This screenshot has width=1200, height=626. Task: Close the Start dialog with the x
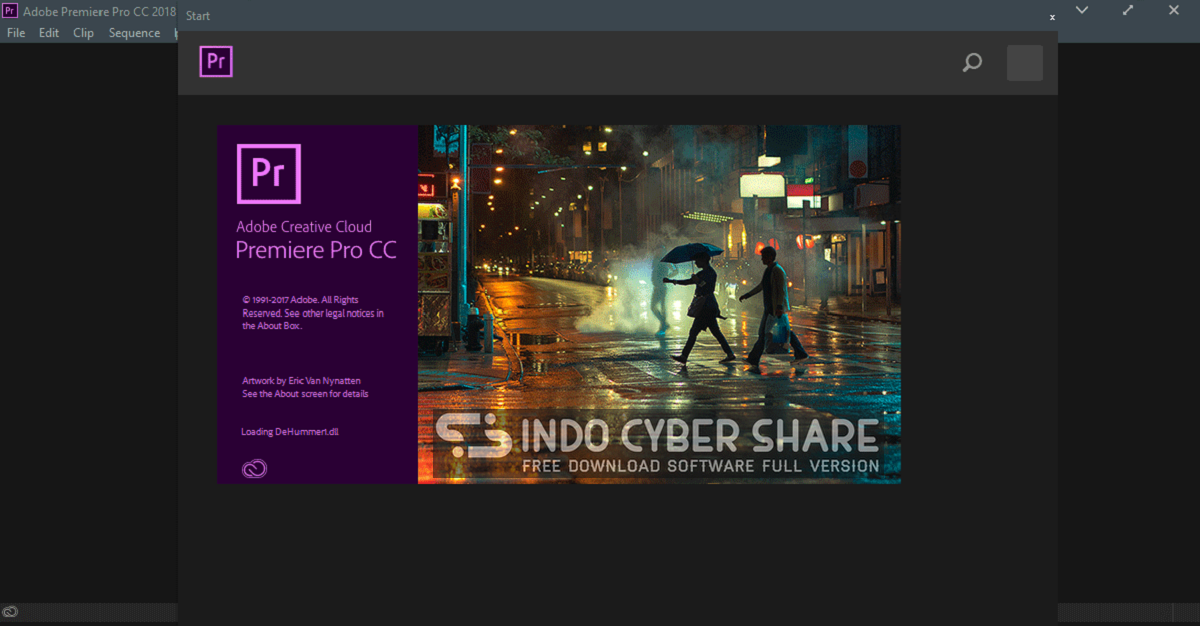pos(1052,17)
